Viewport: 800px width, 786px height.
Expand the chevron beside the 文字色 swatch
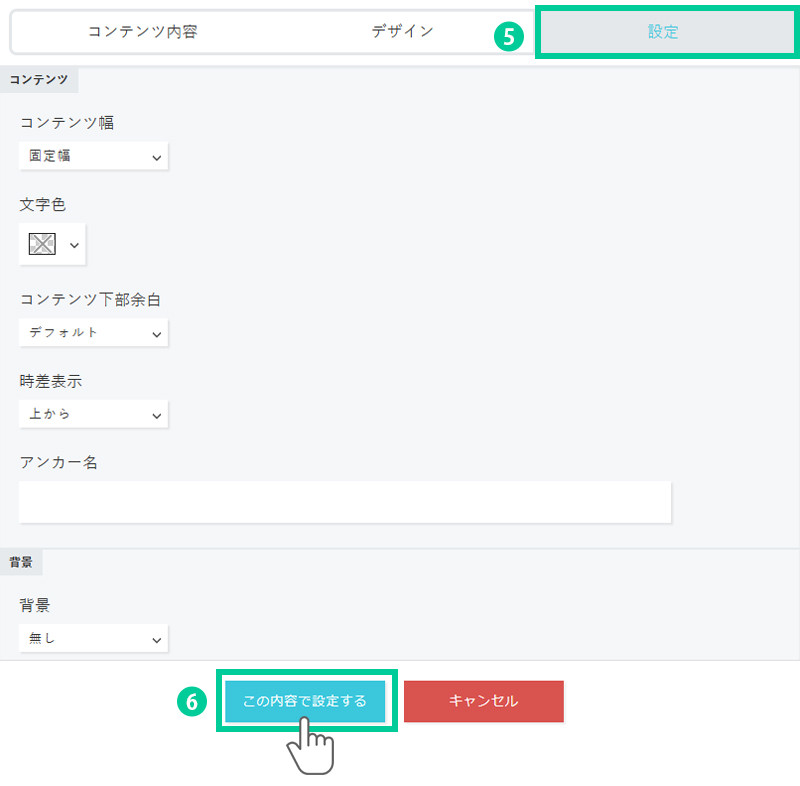click(75, 245)
